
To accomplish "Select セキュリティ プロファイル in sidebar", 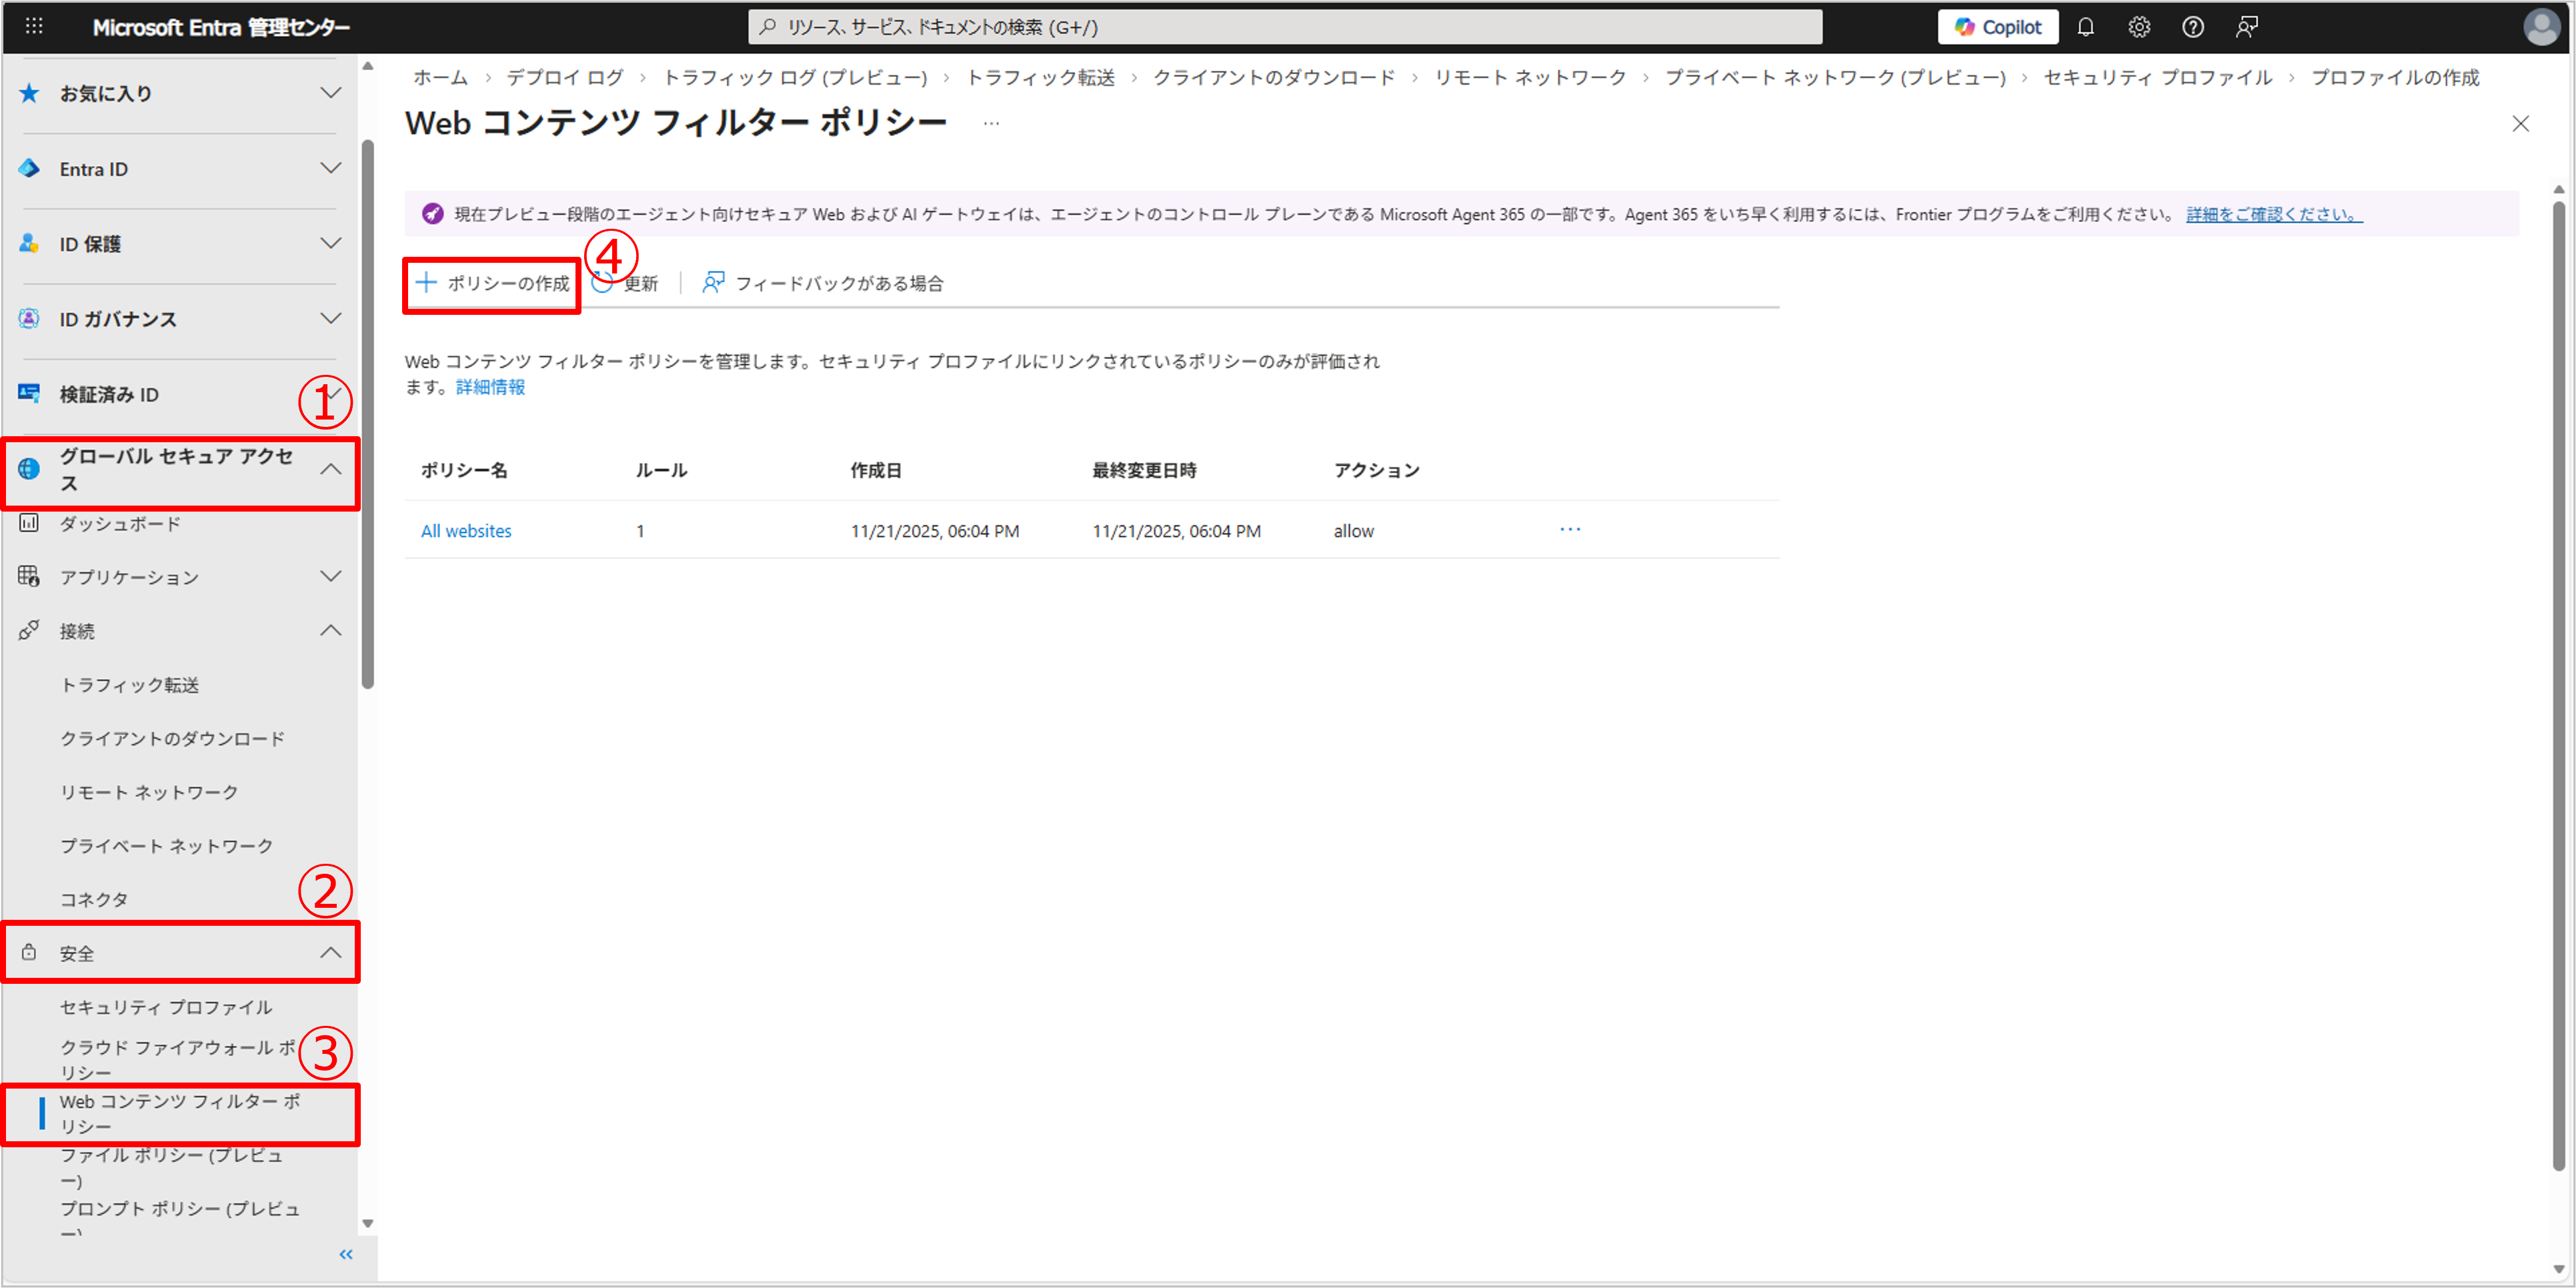I will pos(166,1007).
